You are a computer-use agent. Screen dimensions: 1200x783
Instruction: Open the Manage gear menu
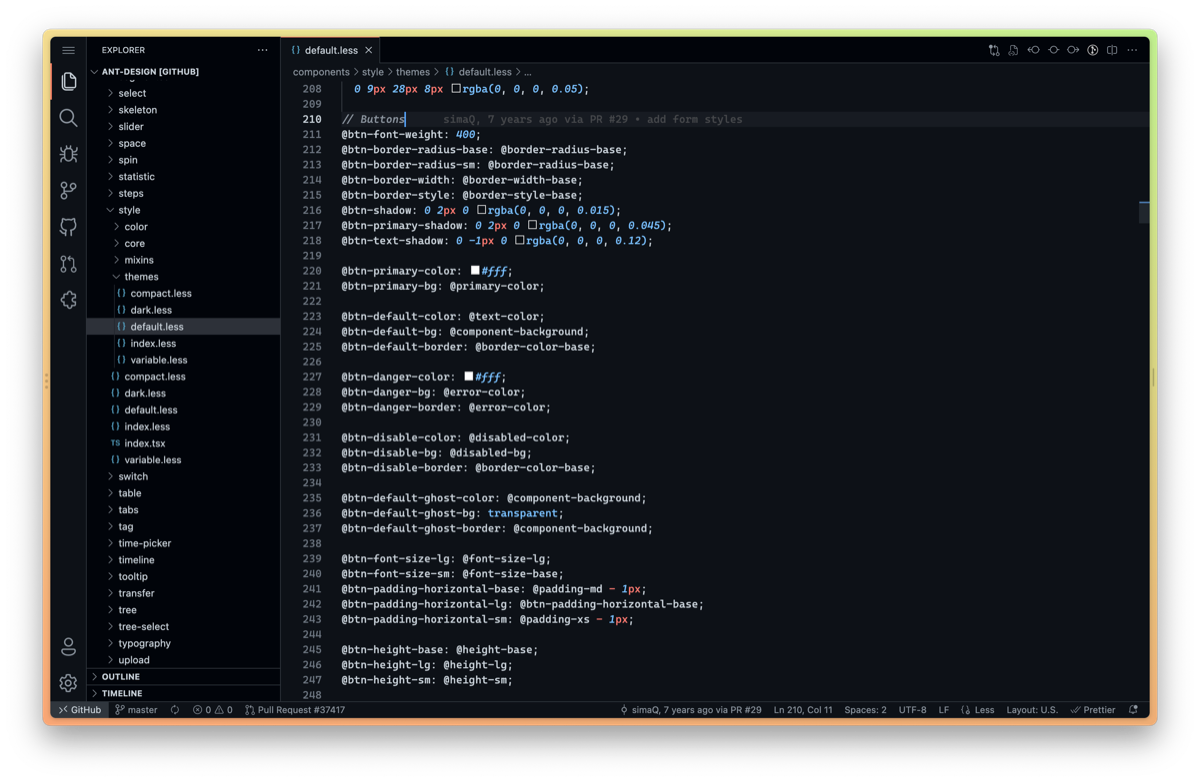[68, 683]
